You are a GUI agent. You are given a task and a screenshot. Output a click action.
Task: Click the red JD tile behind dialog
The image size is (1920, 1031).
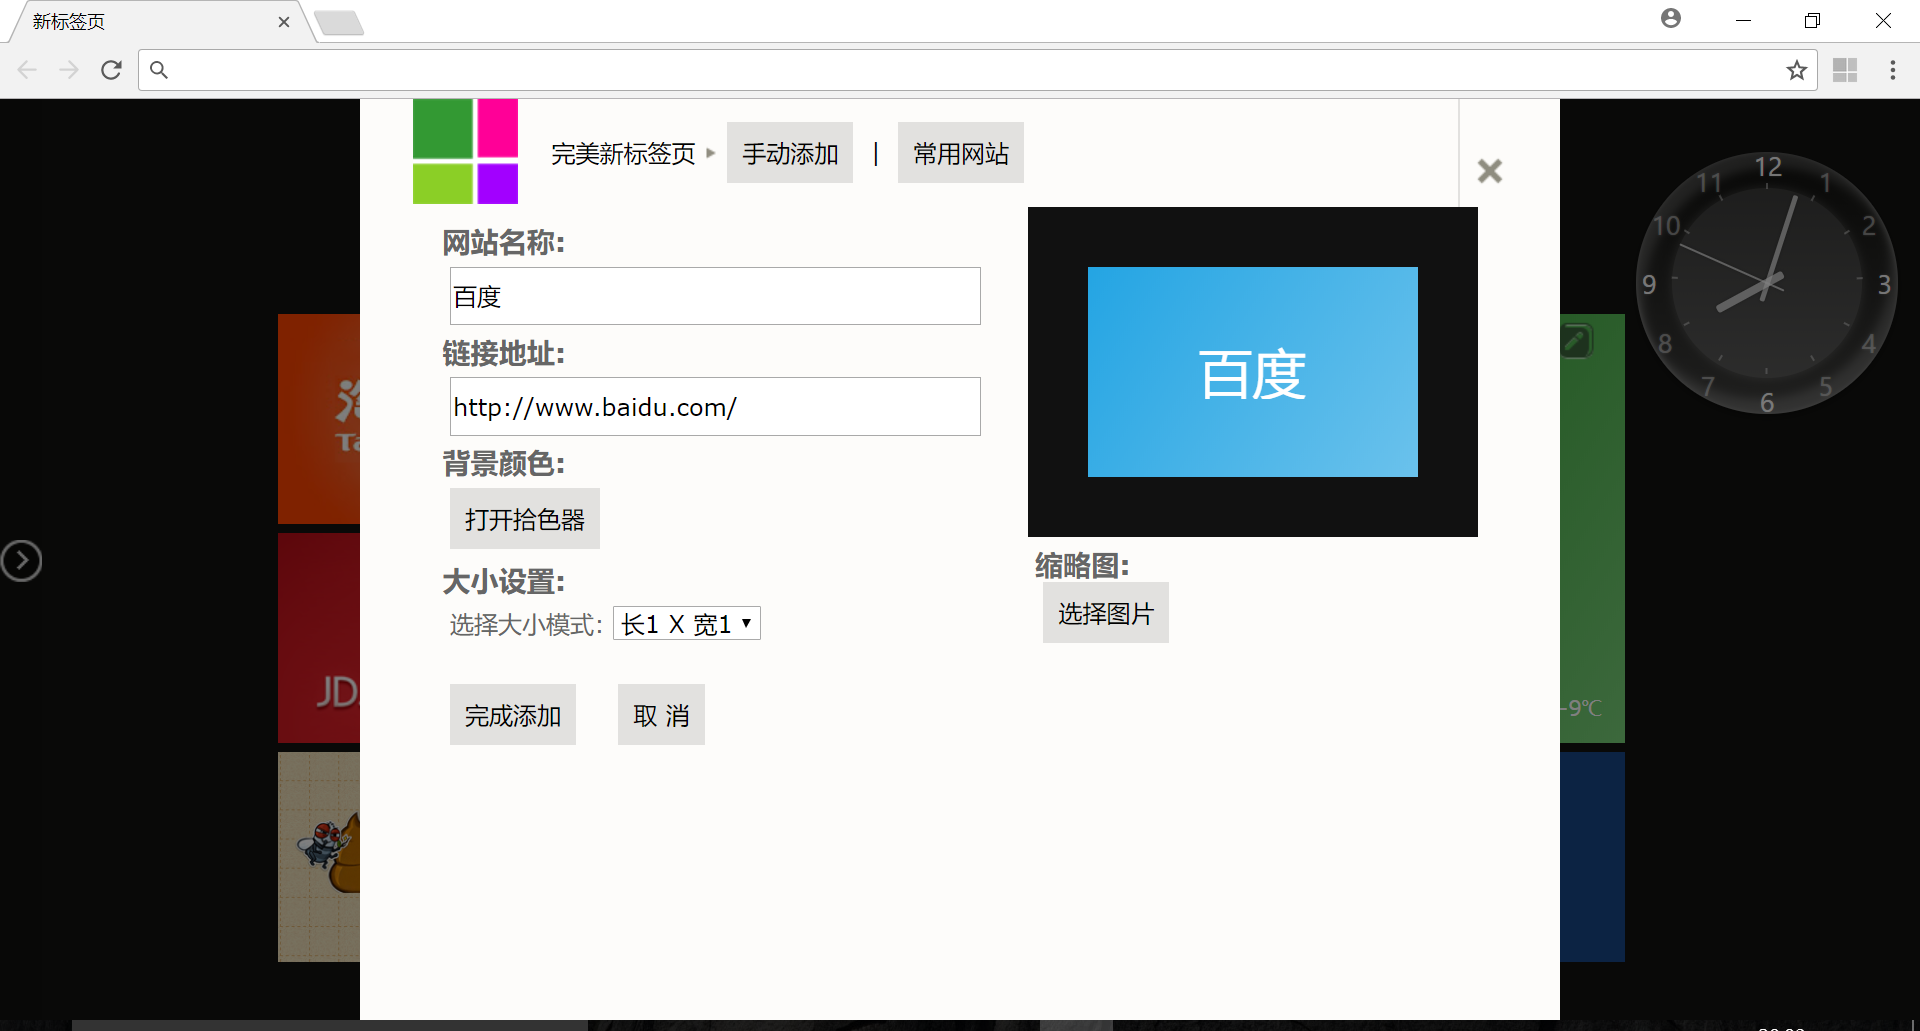(x=319, y=638)
